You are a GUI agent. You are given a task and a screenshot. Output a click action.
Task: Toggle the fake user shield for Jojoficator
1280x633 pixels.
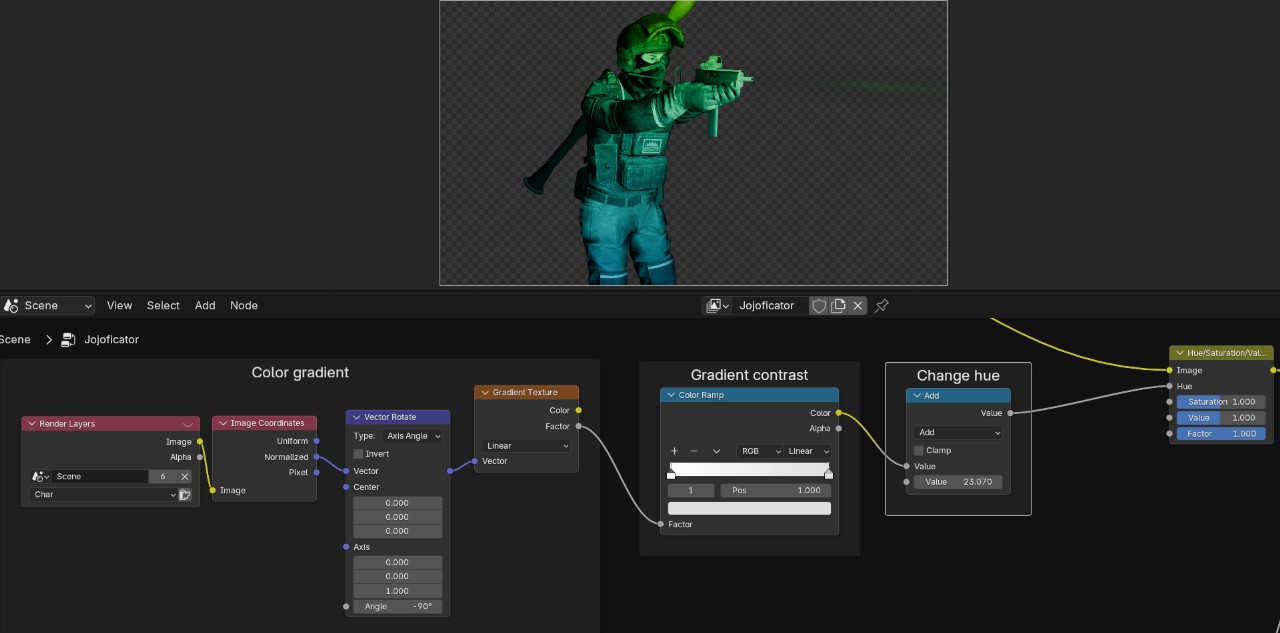click(x=819, y=306)
